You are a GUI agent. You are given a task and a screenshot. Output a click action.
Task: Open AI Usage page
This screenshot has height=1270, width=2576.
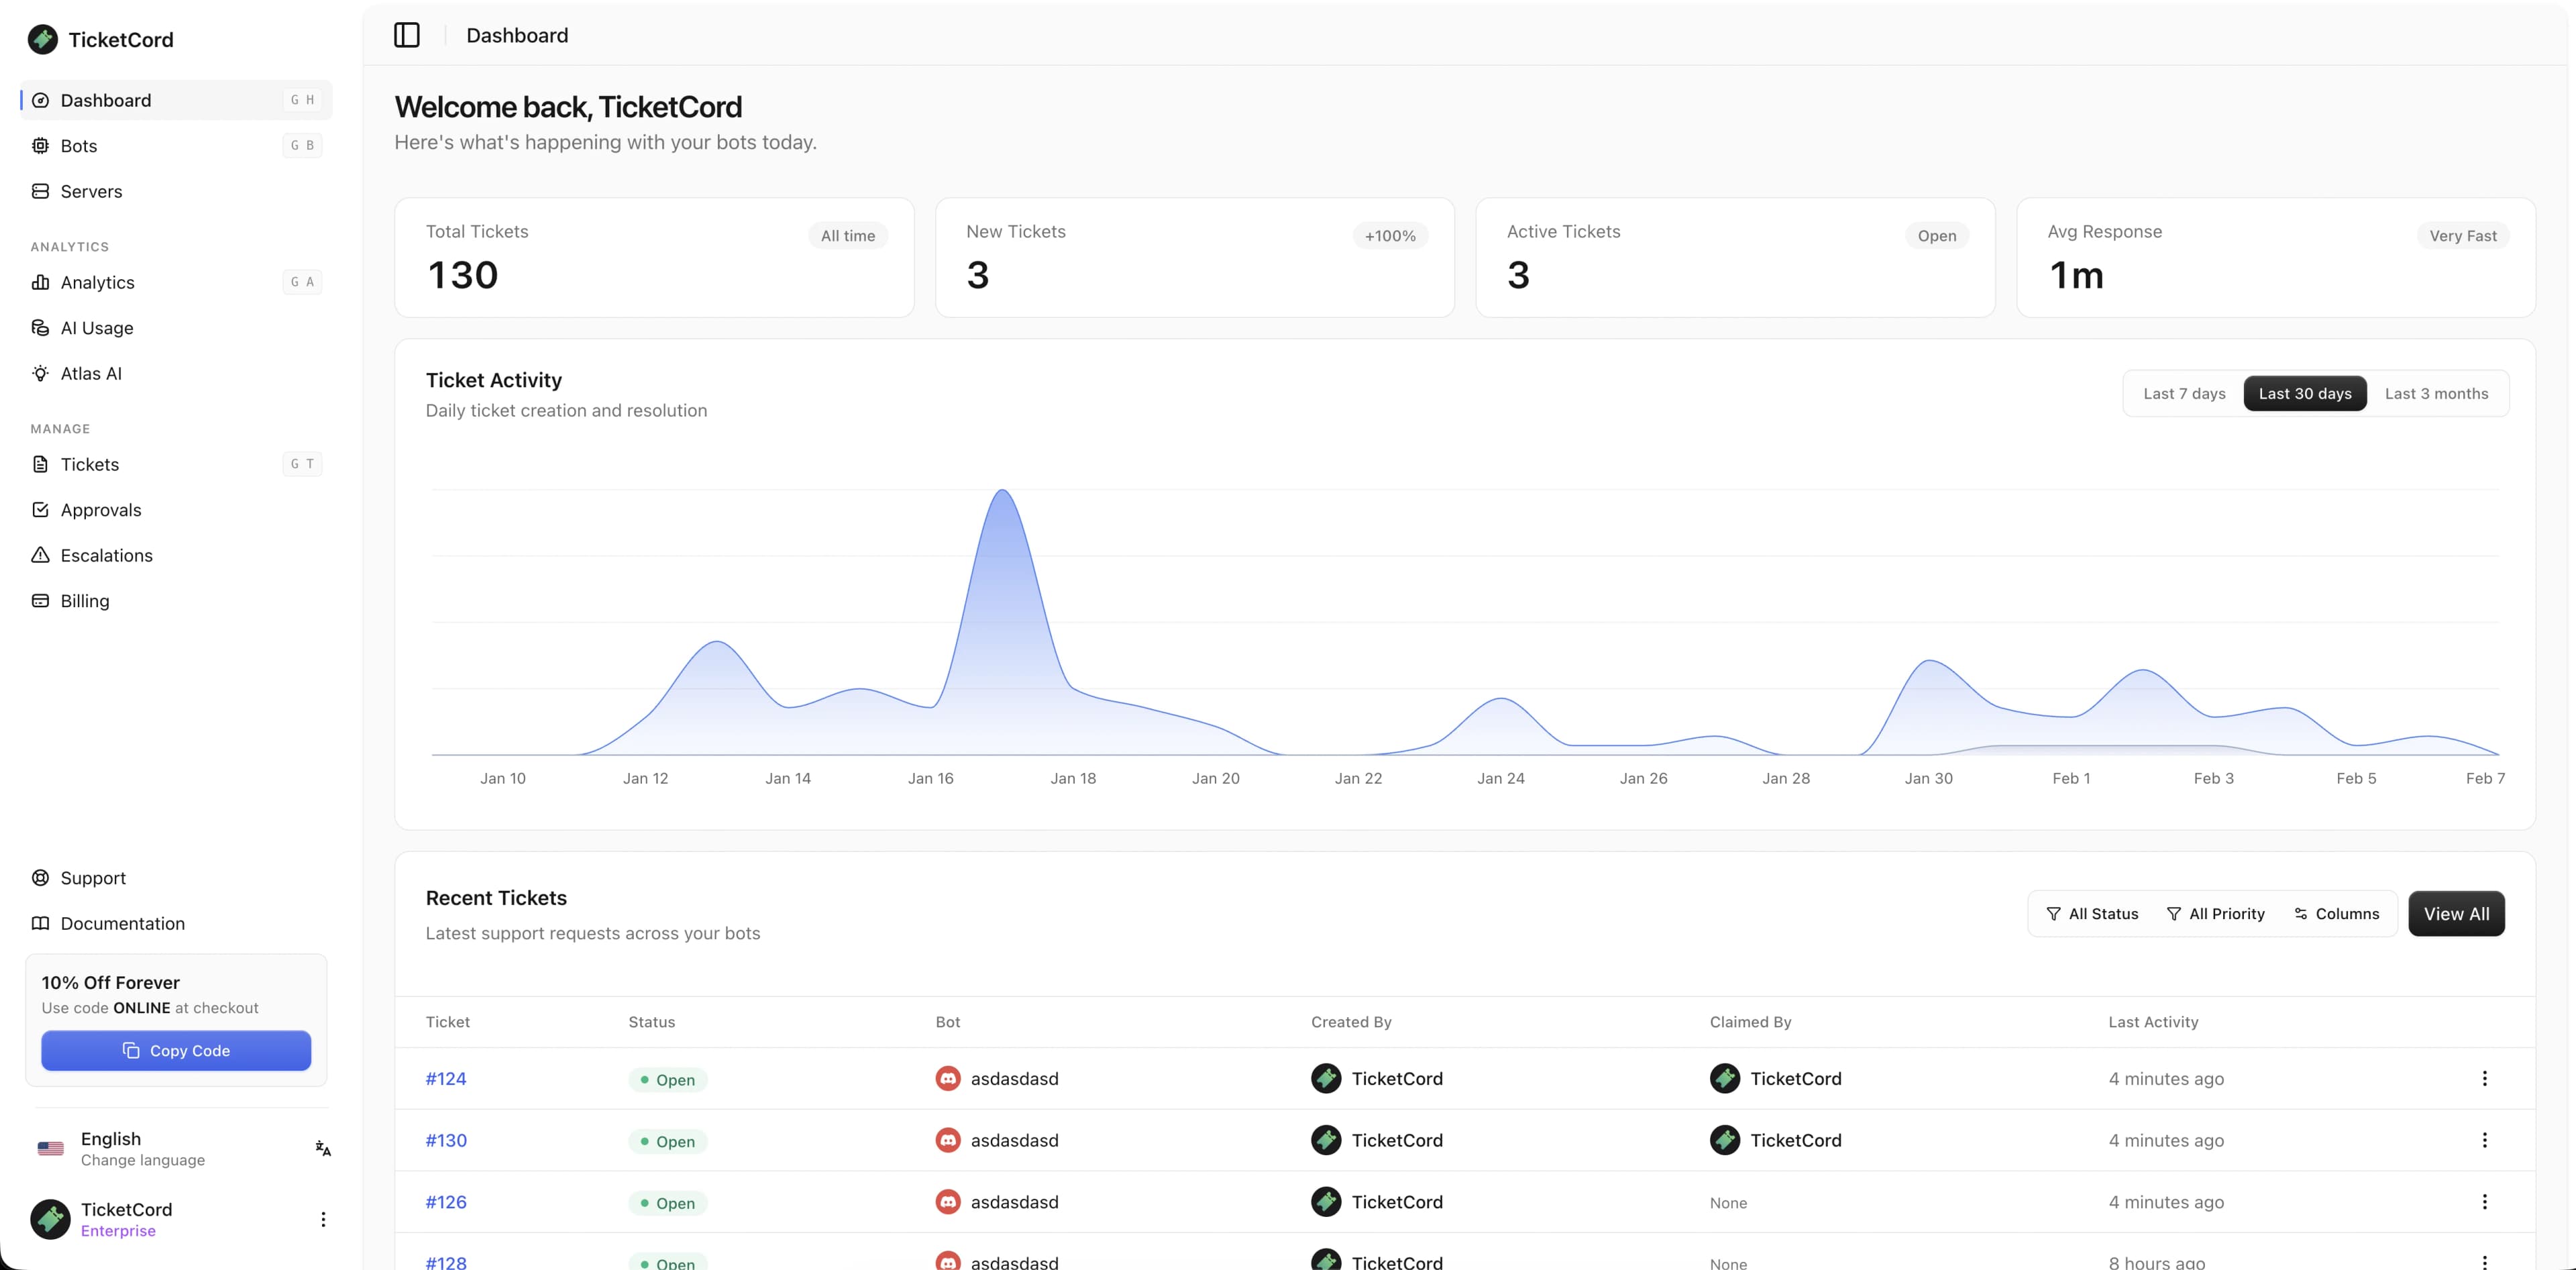(96, 328)
